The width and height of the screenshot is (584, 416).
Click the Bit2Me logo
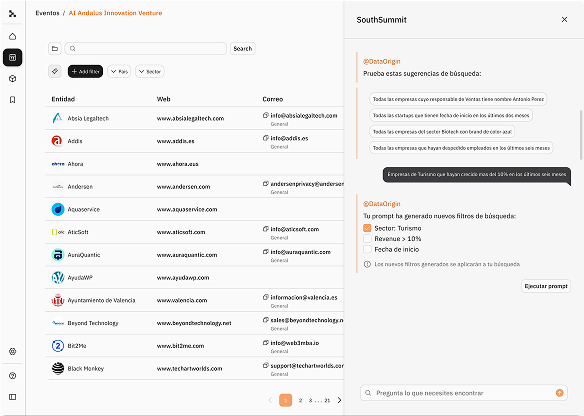(58, 346)
